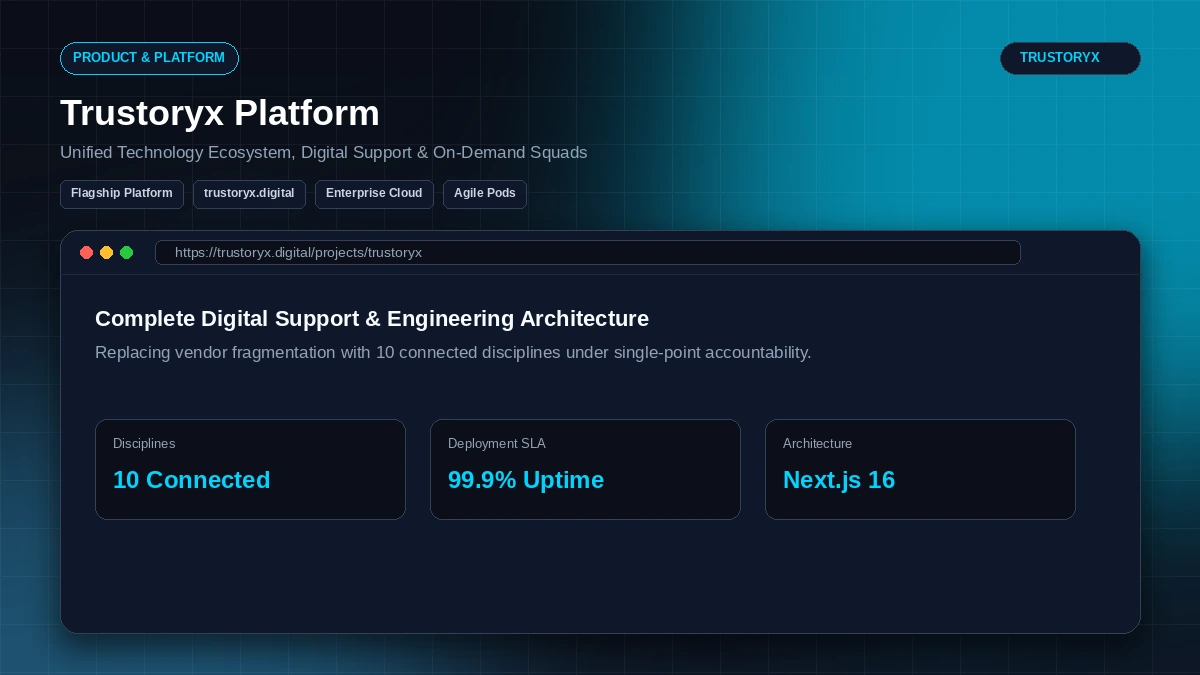
Task: Click the Next.js 16 value
Action: (839, 480)
